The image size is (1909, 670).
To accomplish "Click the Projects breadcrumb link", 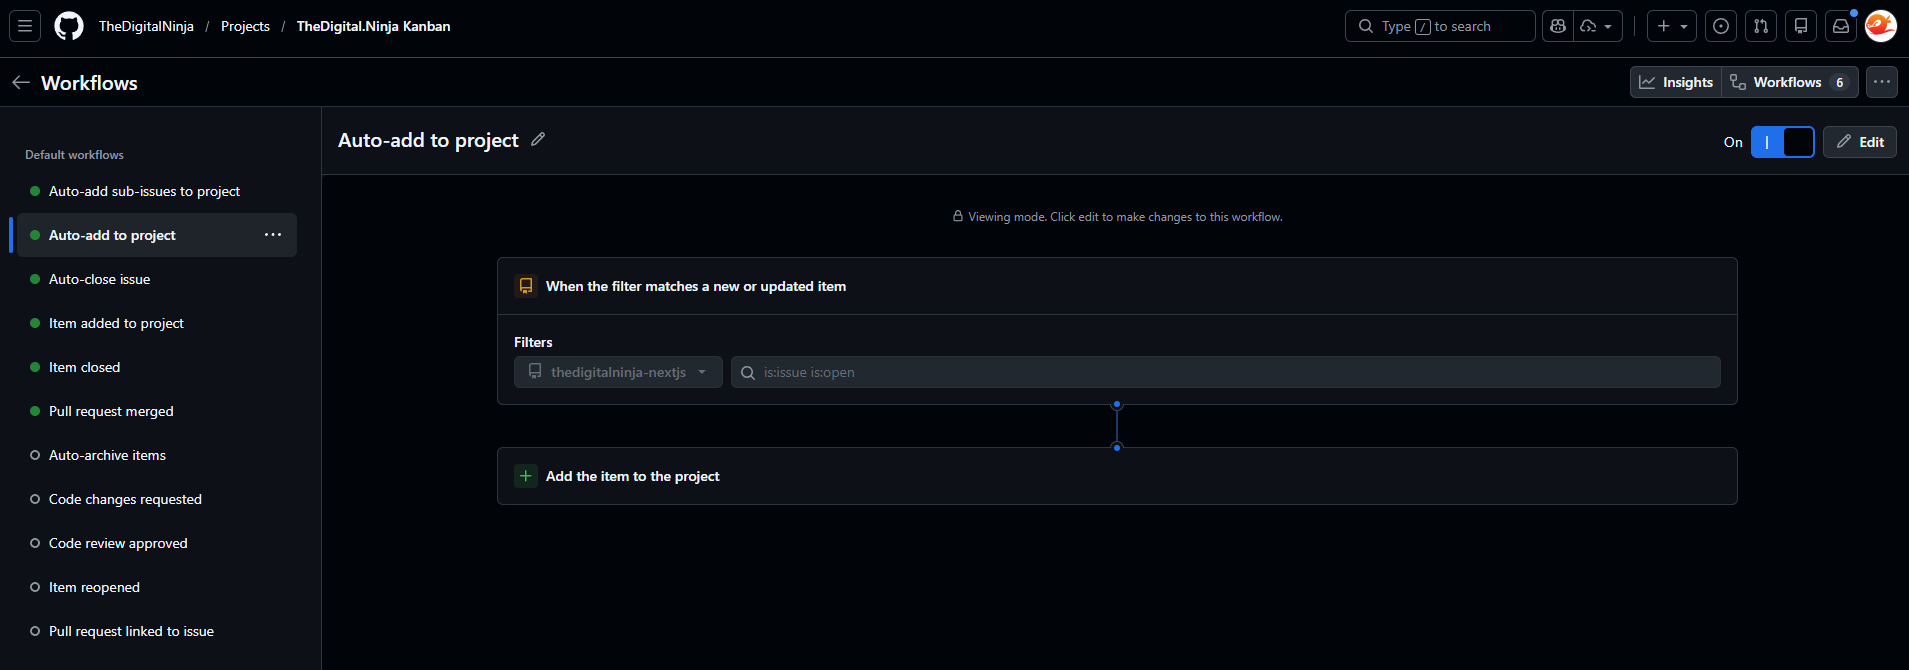I will coord(245,26).
